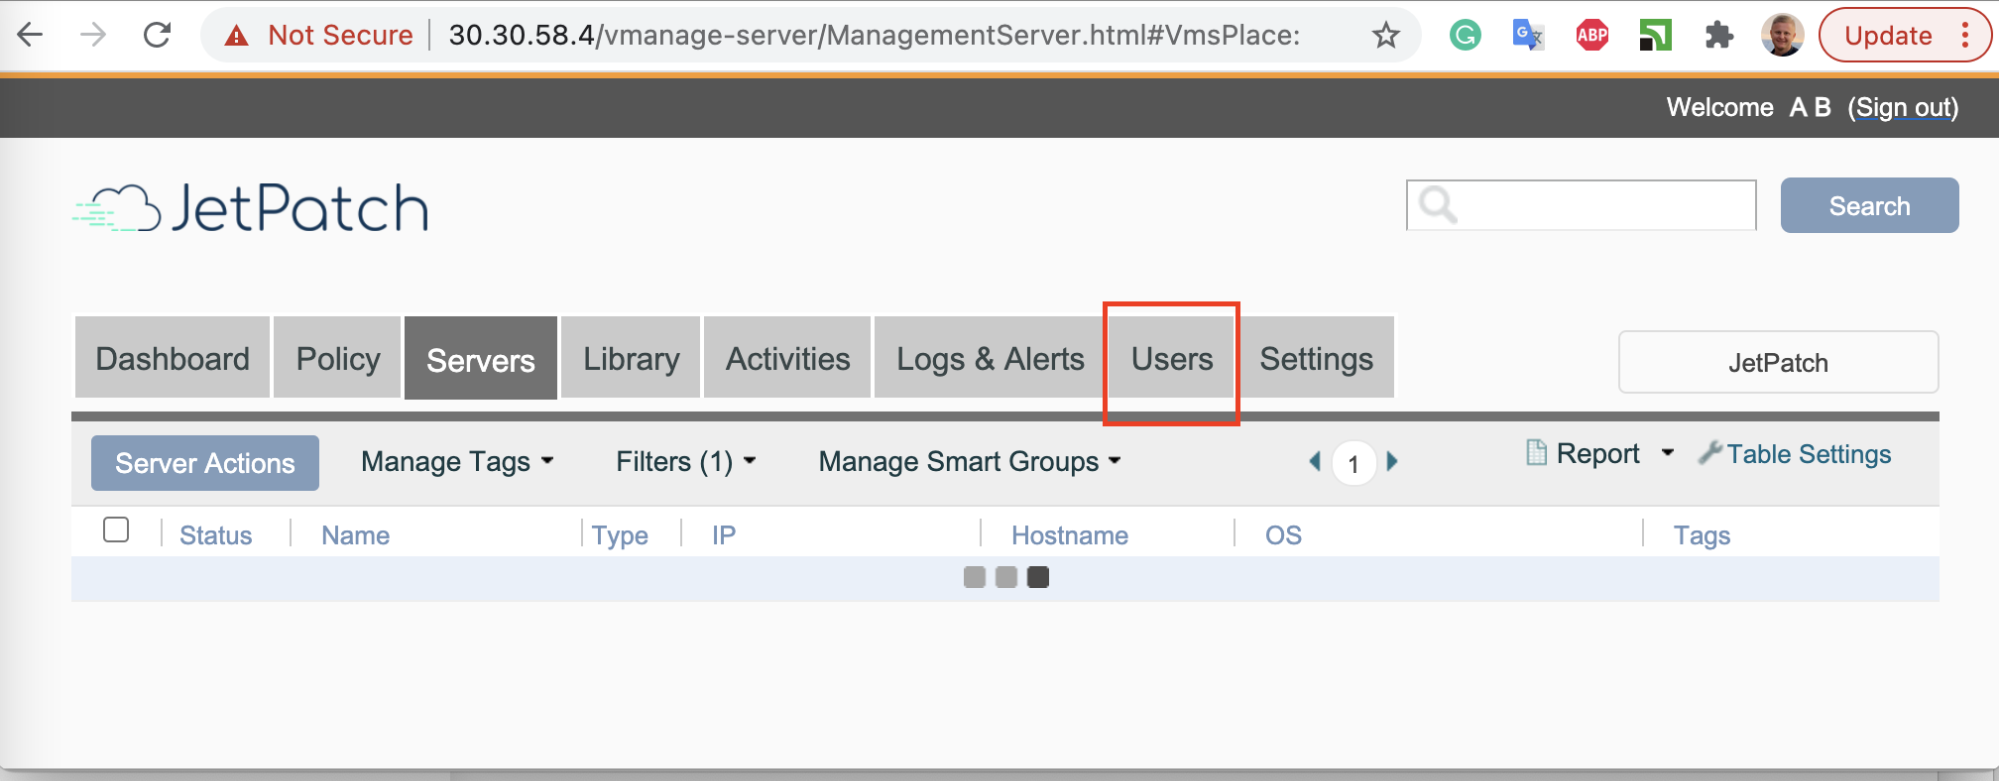Open the Report dropdown arrow
The image size is (1999, 782).
point(1667,453)
